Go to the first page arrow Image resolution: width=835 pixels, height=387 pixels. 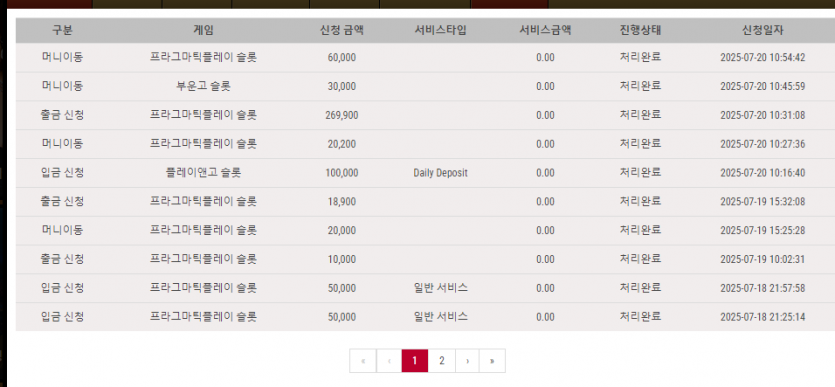(363, 361)
